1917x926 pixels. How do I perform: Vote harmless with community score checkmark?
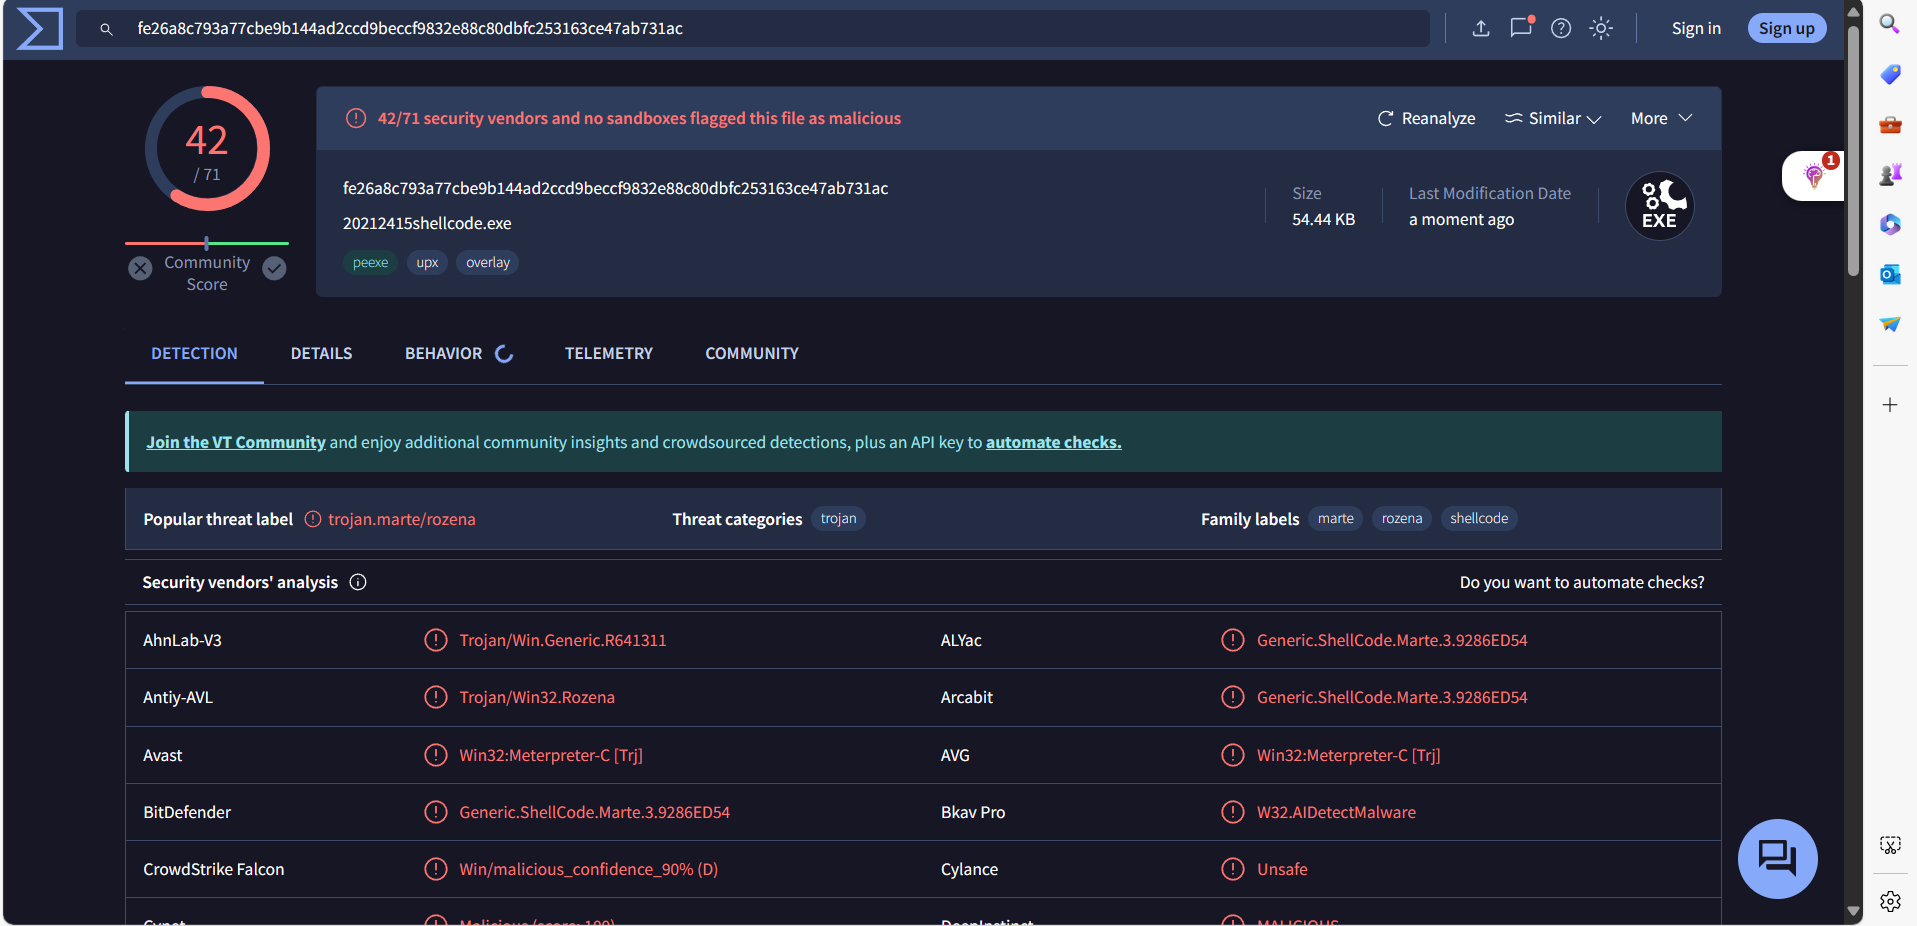coord(274,268)
